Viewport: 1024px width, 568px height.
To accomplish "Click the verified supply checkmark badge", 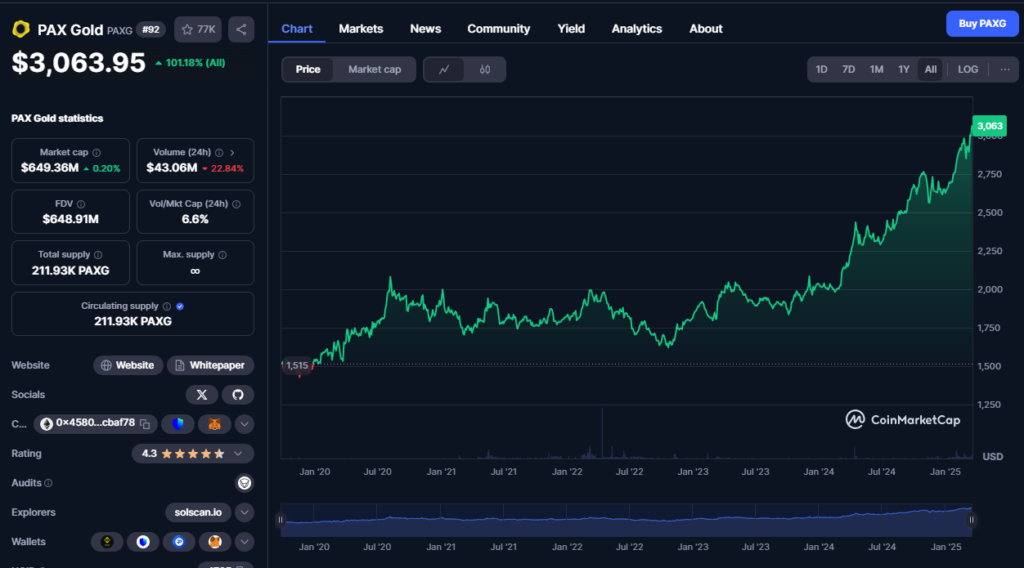I will [x=180, y=306].
